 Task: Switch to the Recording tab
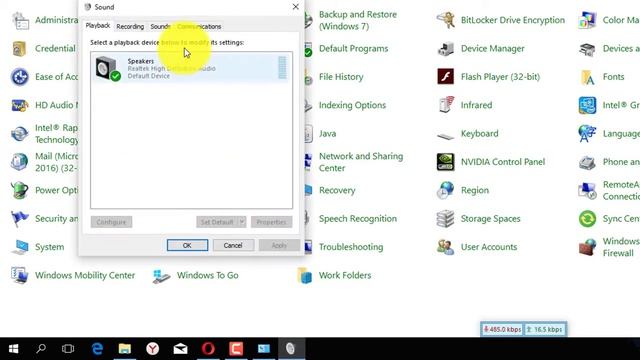[130, 27]
